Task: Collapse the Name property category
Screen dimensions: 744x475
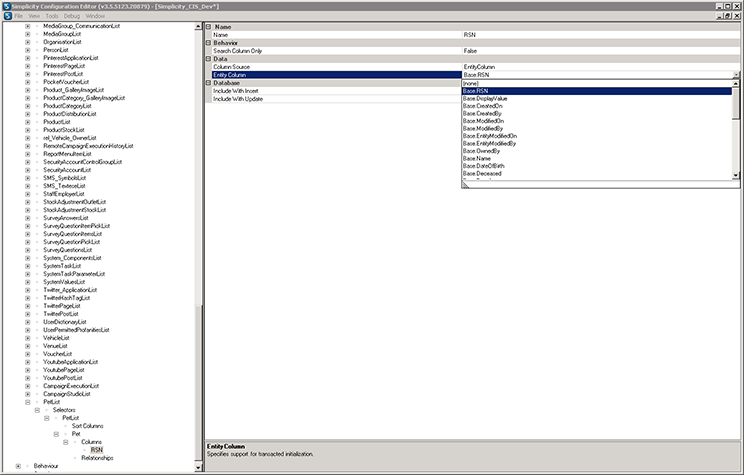Action: click(208, 27)
